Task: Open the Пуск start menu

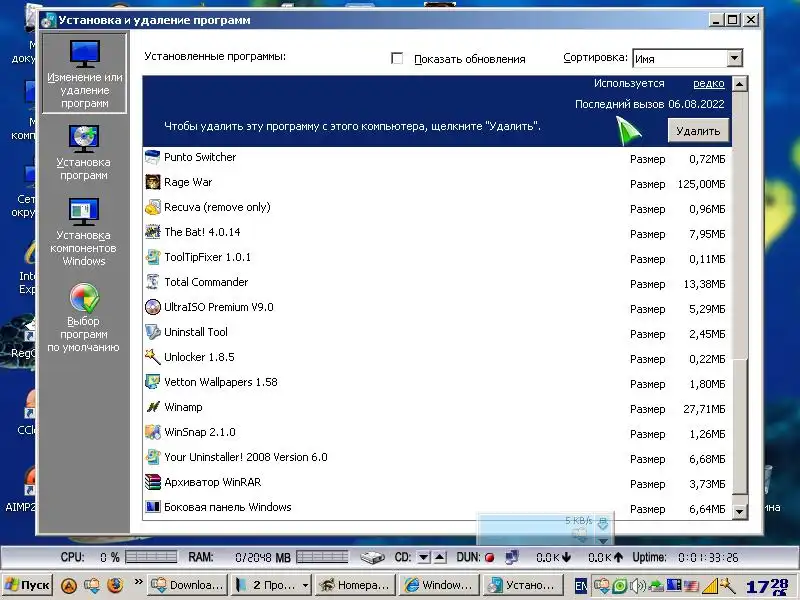Action: (28, 585)
